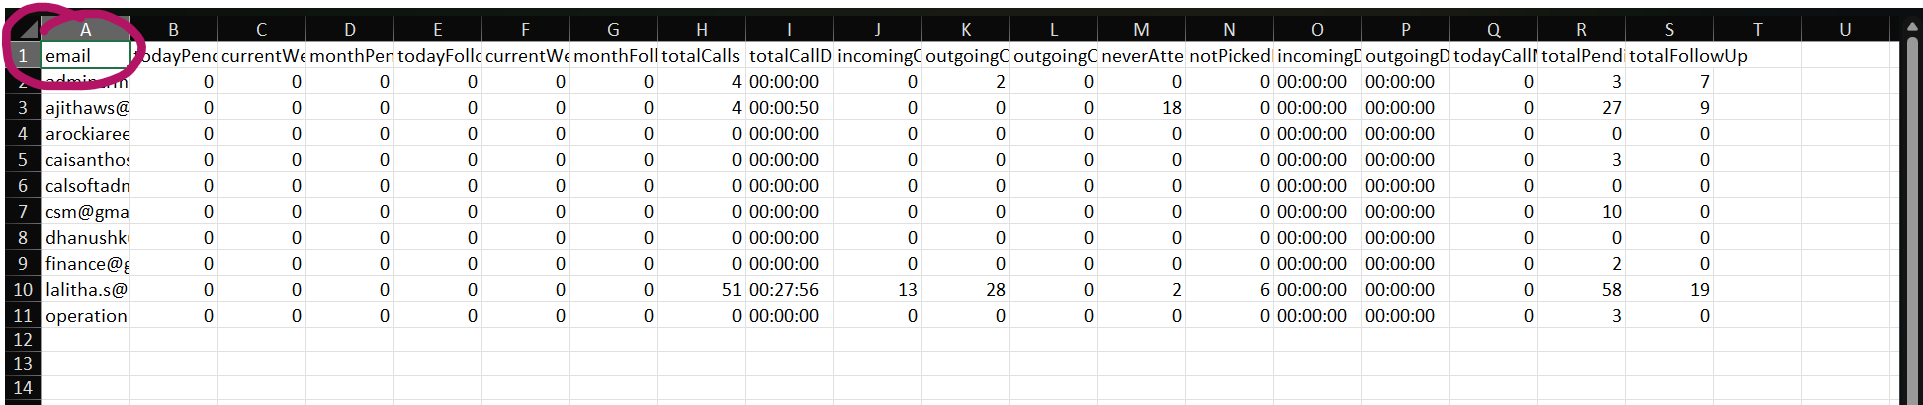Select column M header
The width and height of the screenshot is (1923, 405).
1141,30
